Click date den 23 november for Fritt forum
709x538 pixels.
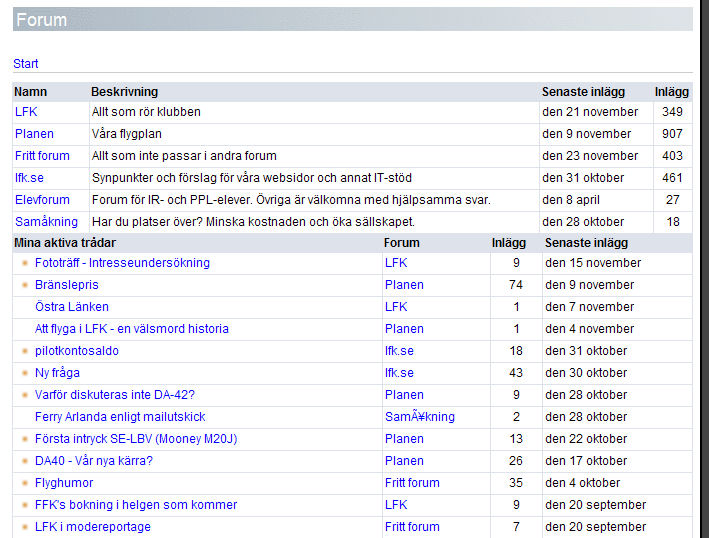[590, 156]
